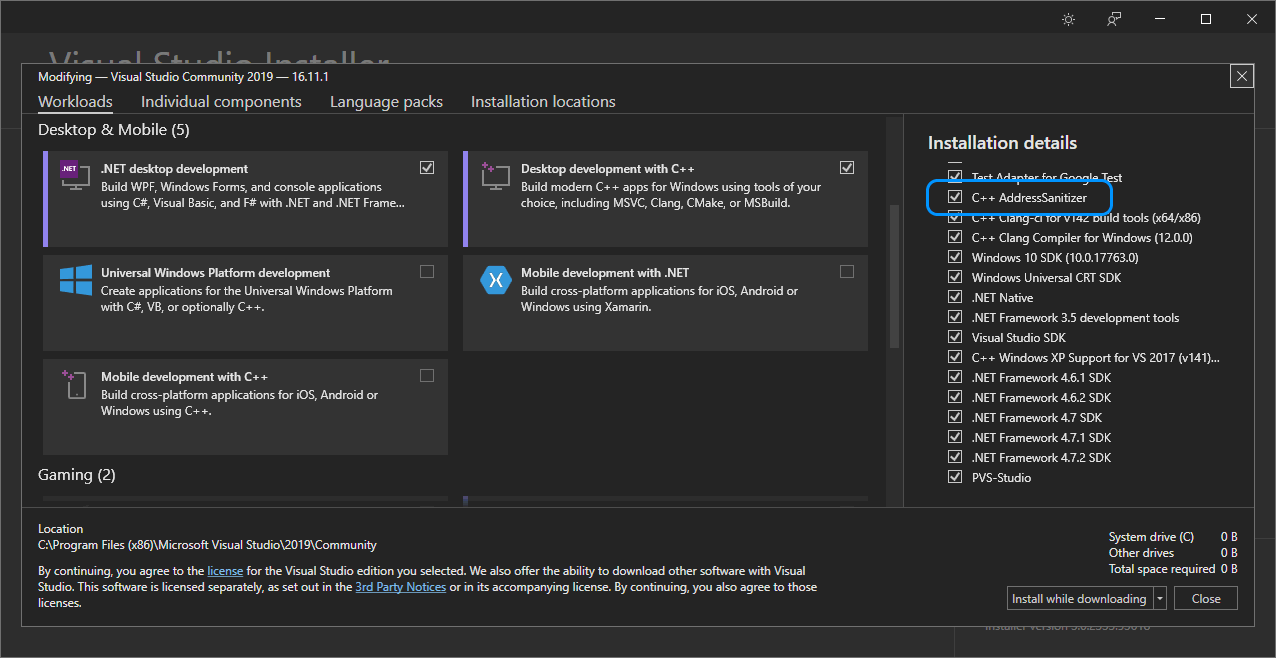The image size is (1276, 658).
Task: Uncheck Desktop development with C++ workload
Action: (847, 168)
